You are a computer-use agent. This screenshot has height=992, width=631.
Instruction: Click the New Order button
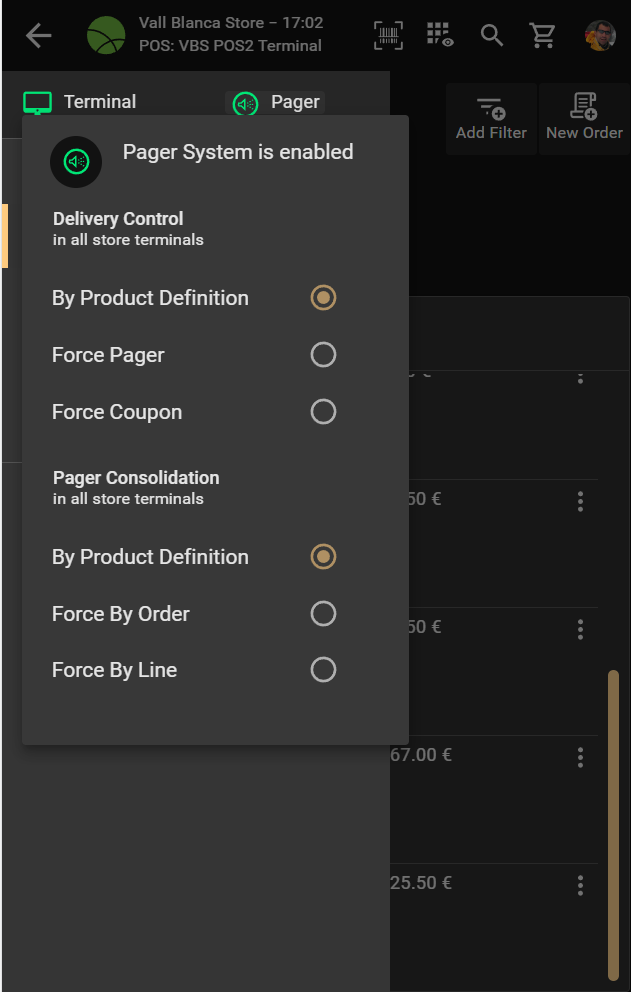pyautogui.click(x=584, y=118)
